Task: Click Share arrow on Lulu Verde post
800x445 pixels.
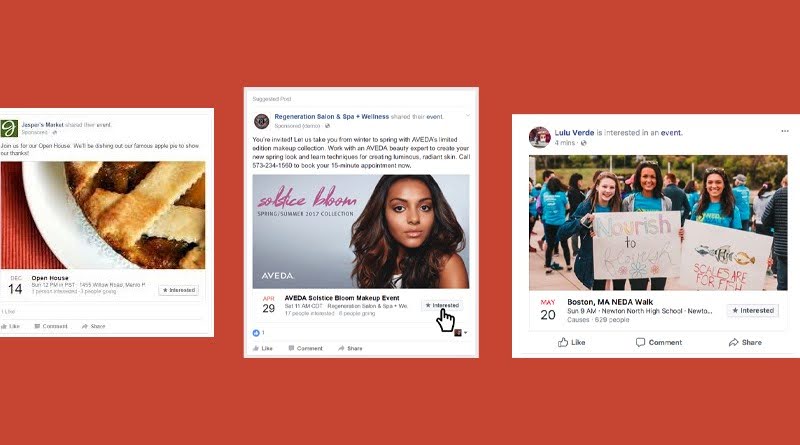Action: click(x=734, y=342)
